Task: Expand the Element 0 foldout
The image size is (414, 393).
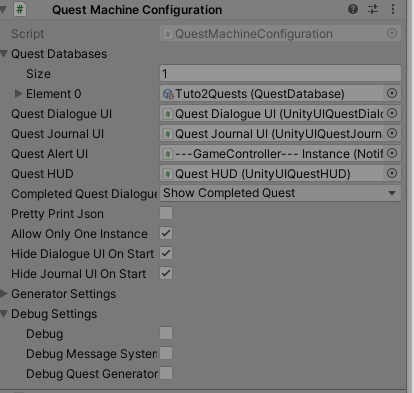Action: (x=18, y=94)
